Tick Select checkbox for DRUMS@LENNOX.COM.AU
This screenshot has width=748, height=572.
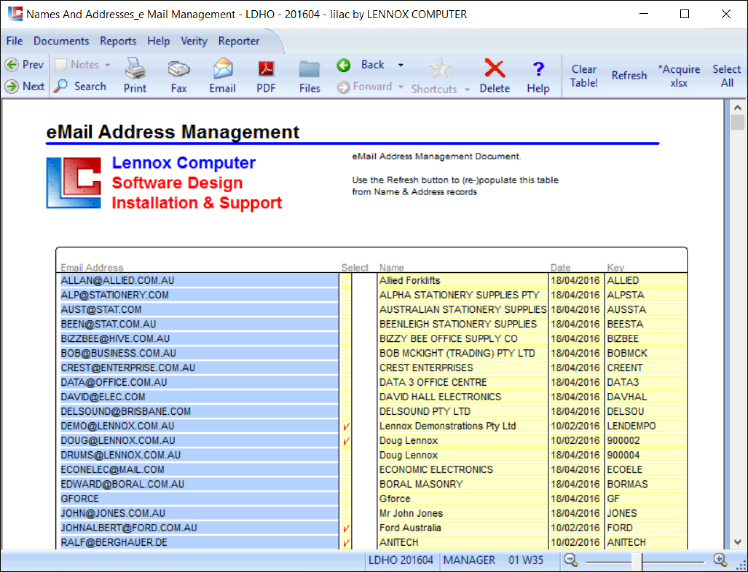click(346, 455)
